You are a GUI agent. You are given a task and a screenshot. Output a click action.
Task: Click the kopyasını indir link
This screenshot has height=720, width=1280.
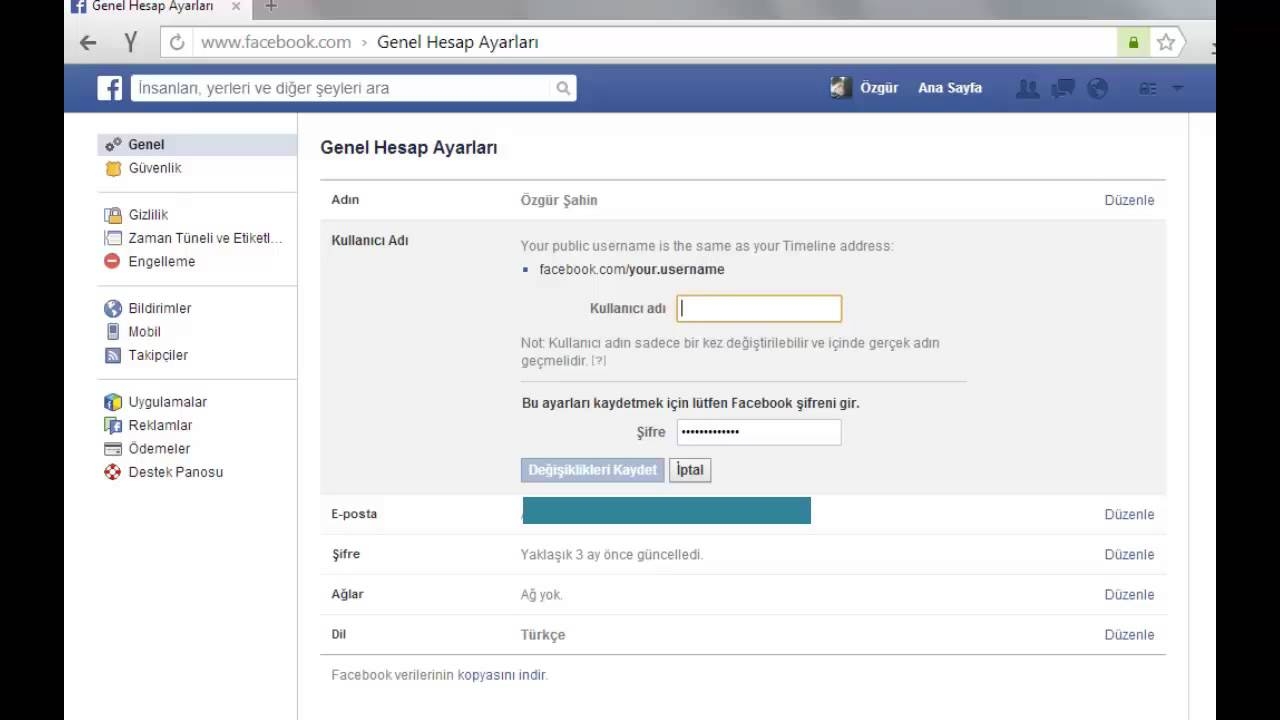502,675
